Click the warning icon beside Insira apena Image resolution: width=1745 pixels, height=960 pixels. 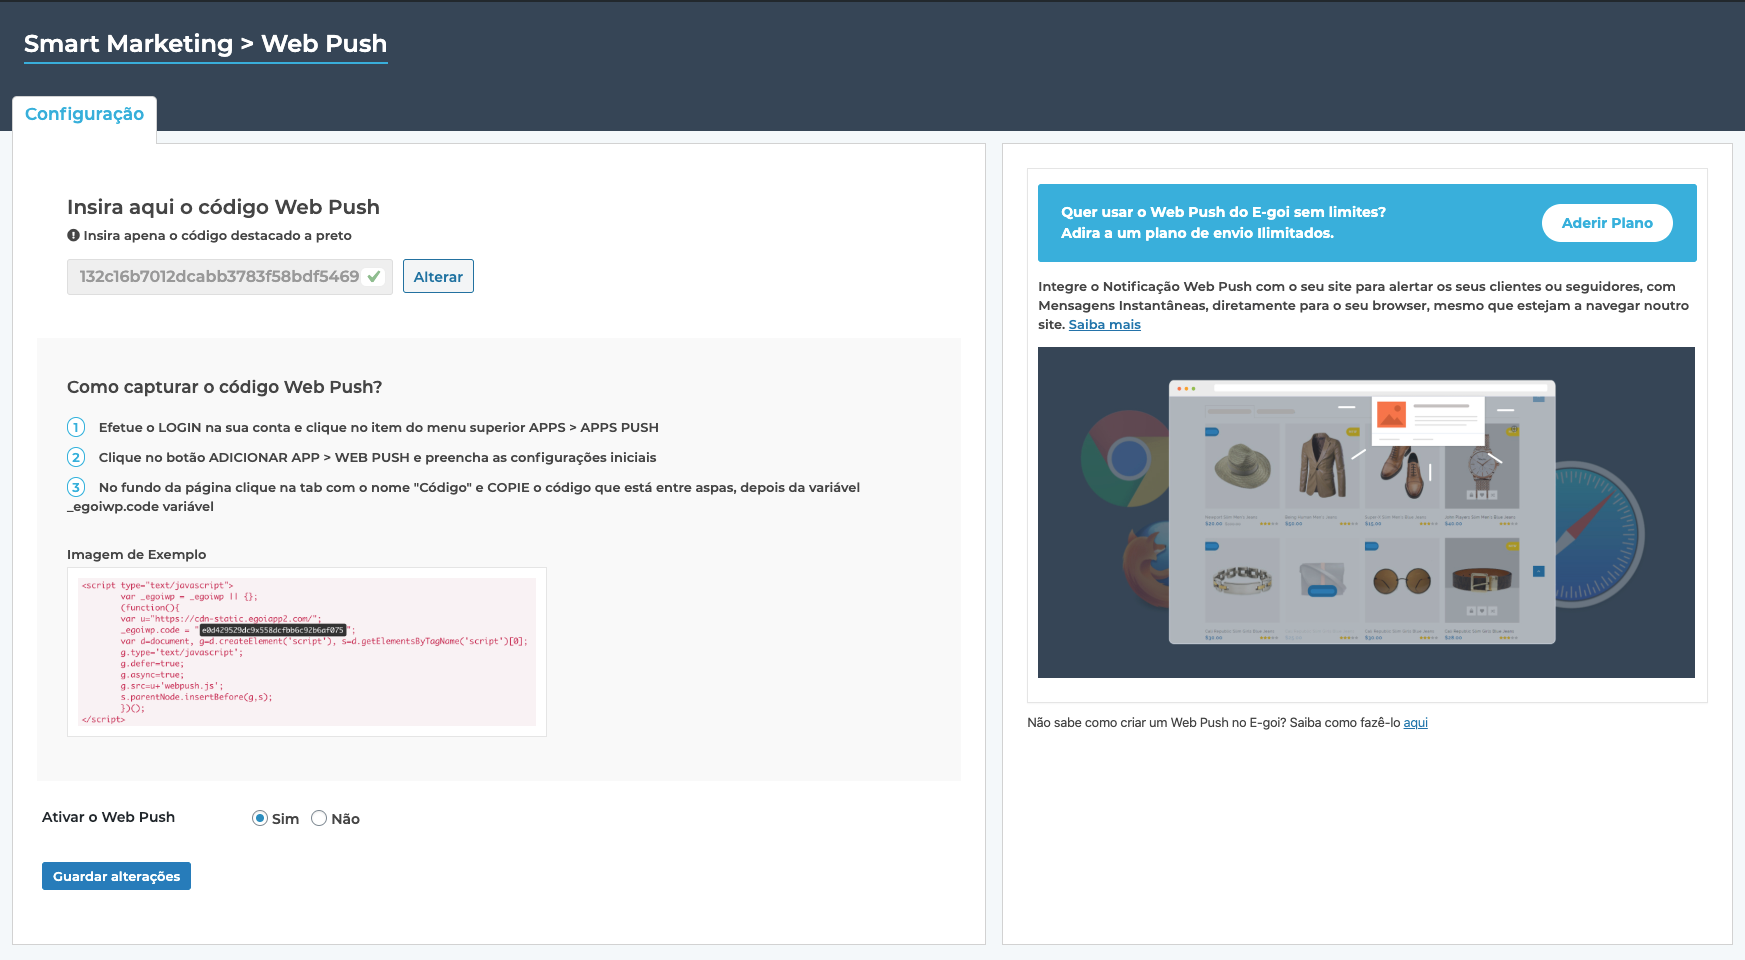[73, 236]
